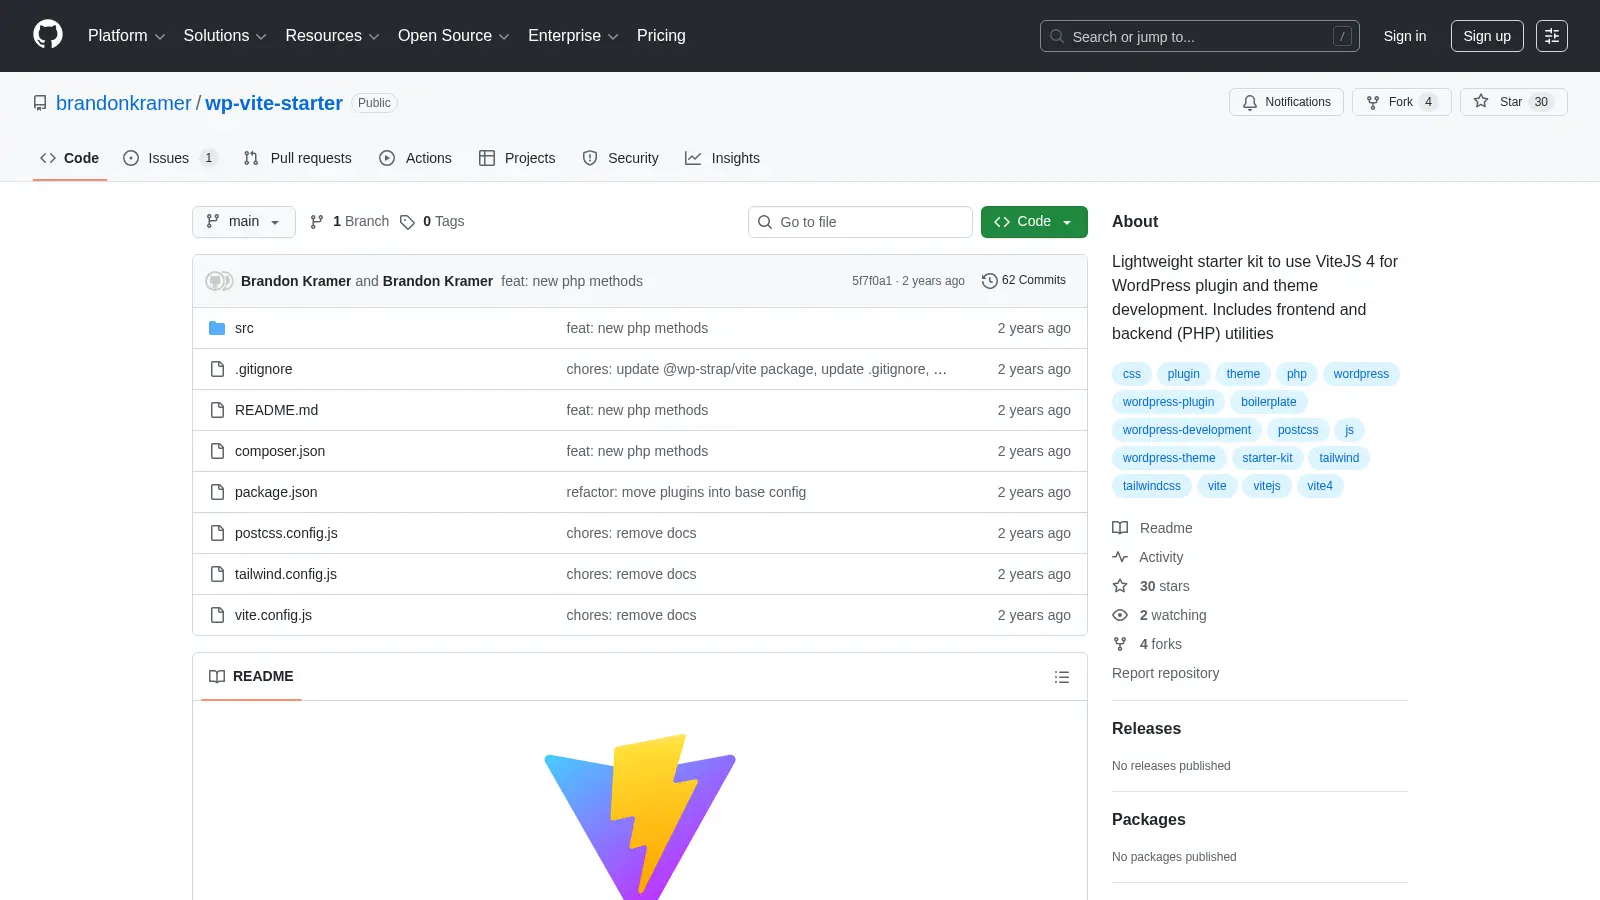Image resolution: width=1600 pixels, height=900 pixels.
Task: Switch to the Security tab
Action: pyautogui.click(x=621, y=158)
